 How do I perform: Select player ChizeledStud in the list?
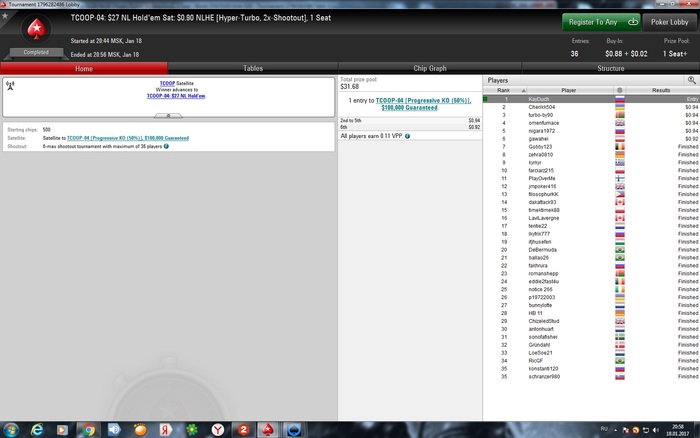591,321
